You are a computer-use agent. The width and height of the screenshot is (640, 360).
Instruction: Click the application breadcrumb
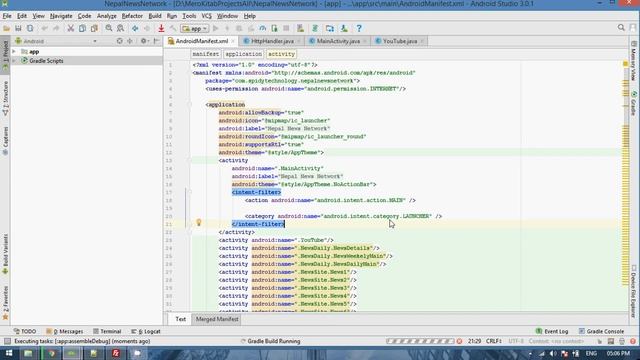[243, 54]
